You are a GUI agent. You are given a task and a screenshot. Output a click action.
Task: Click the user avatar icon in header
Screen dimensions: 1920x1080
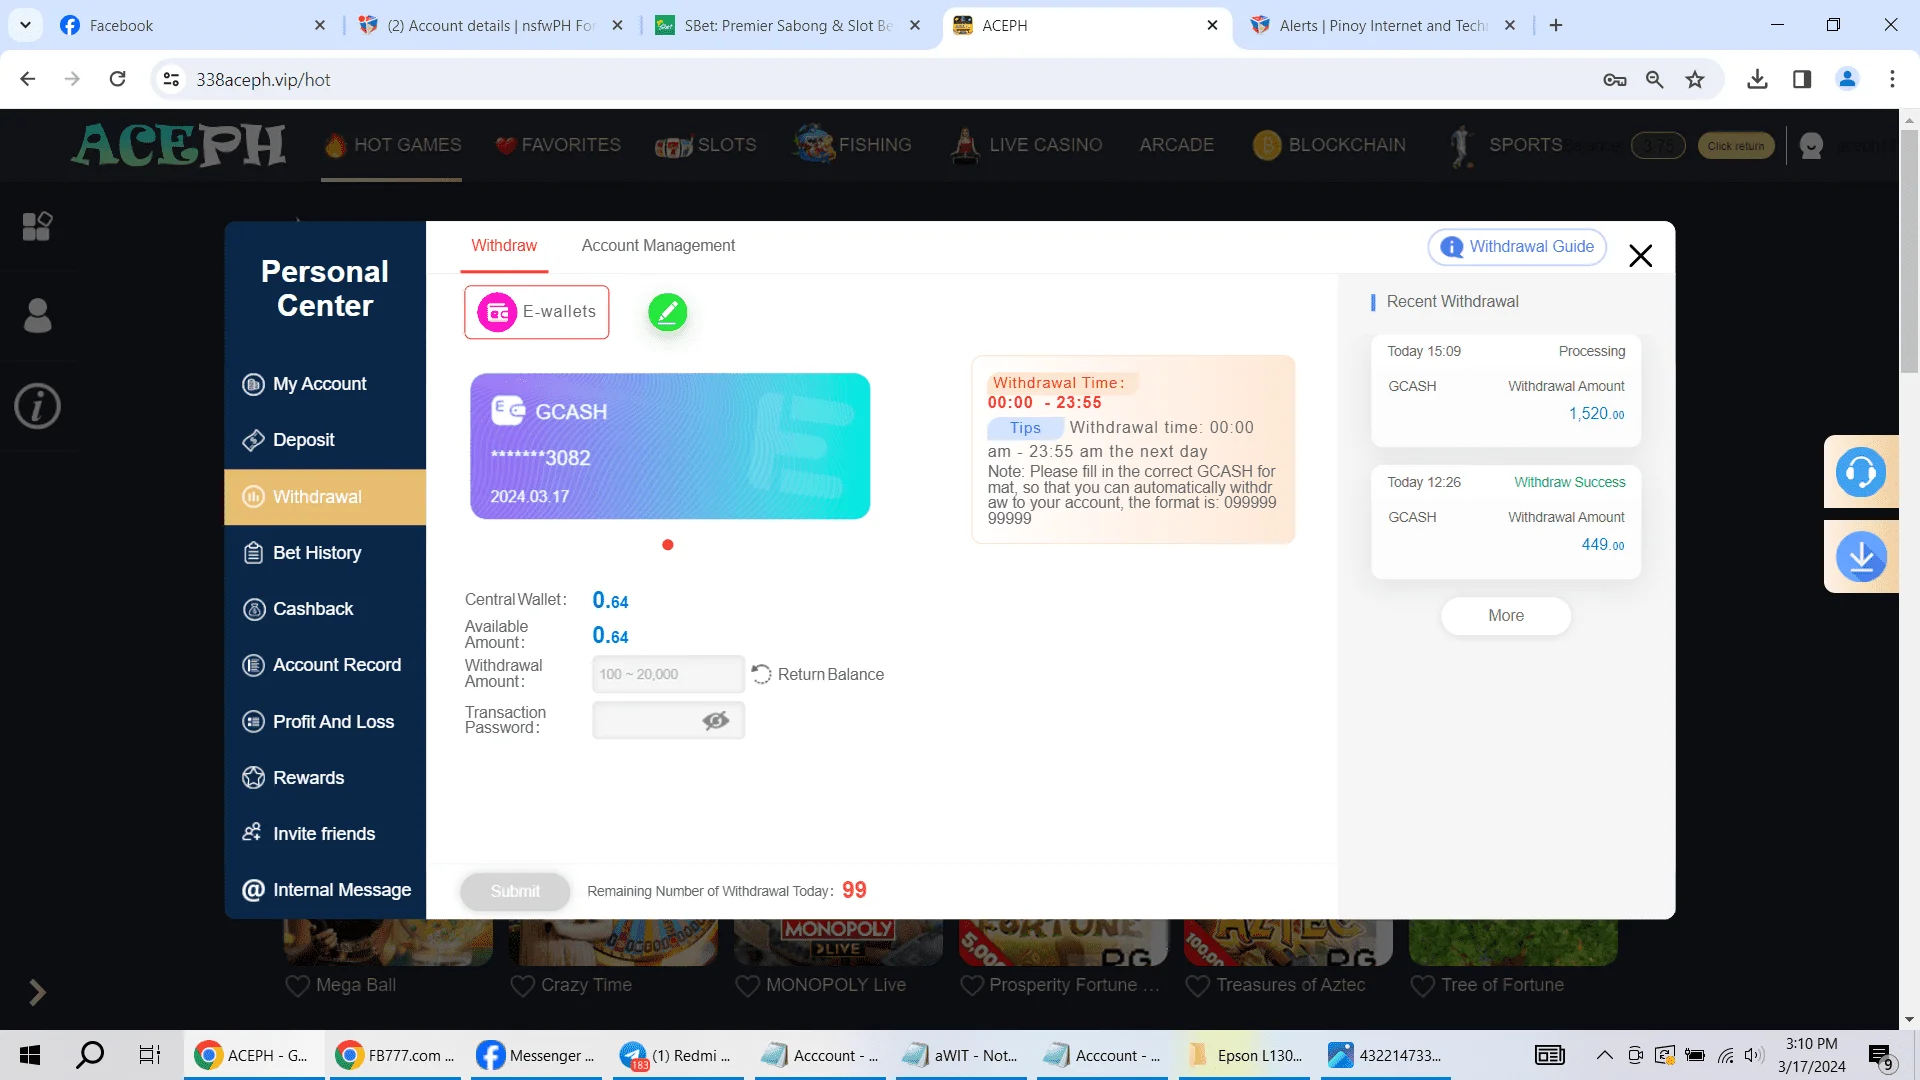click(1811, 146)
